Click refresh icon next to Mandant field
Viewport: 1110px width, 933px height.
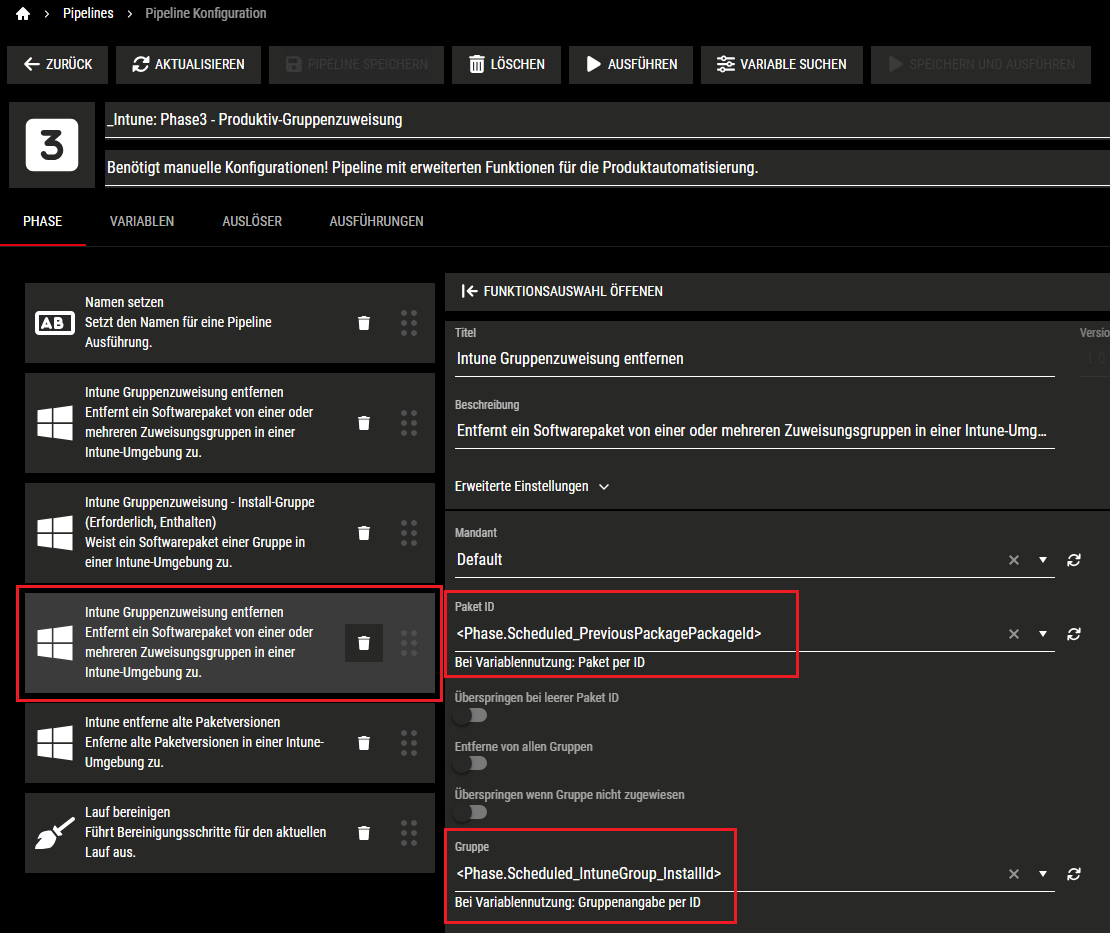click(1074, 560)
